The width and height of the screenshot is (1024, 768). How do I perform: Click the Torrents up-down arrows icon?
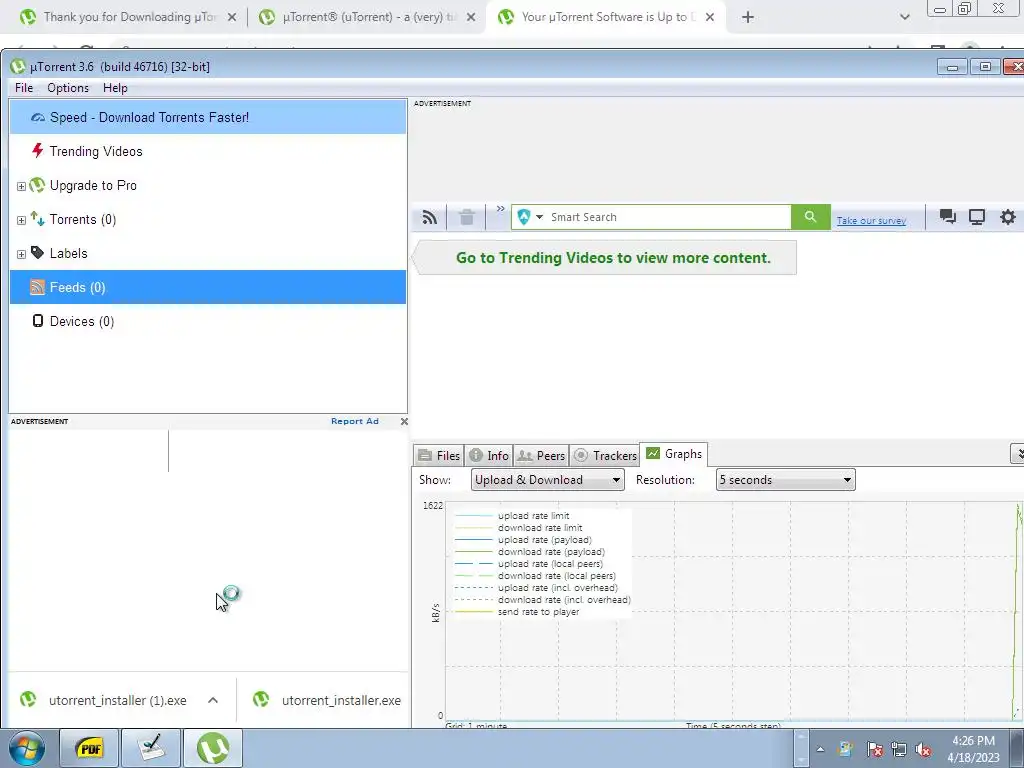38,219
